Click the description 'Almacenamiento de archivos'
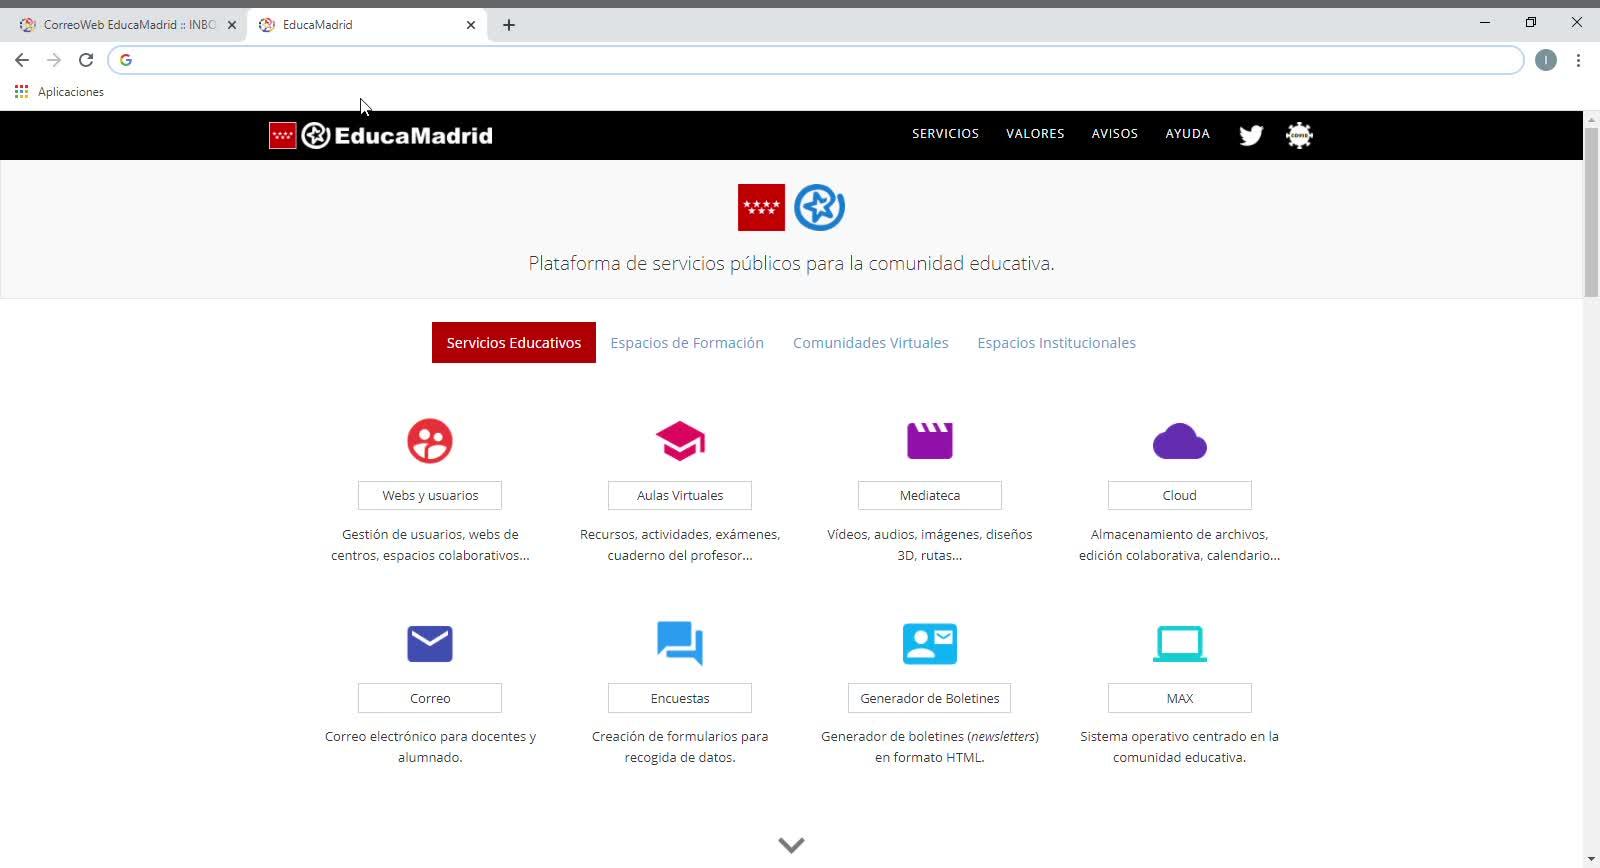 (x=1180, y=545)
